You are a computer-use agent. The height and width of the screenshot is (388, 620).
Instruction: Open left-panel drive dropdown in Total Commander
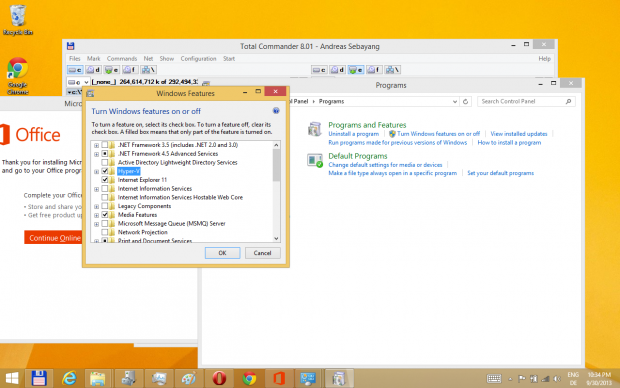click(86, 82)
